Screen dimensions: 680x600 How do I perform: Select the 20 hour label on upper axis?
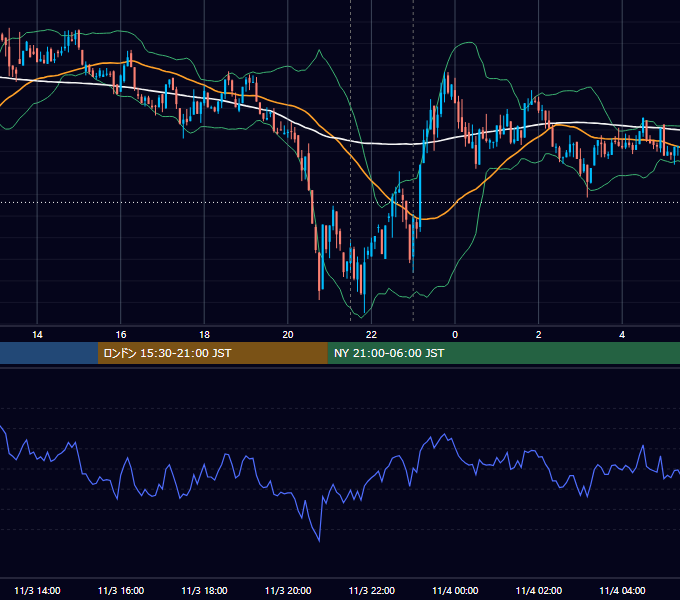[288, 335]
